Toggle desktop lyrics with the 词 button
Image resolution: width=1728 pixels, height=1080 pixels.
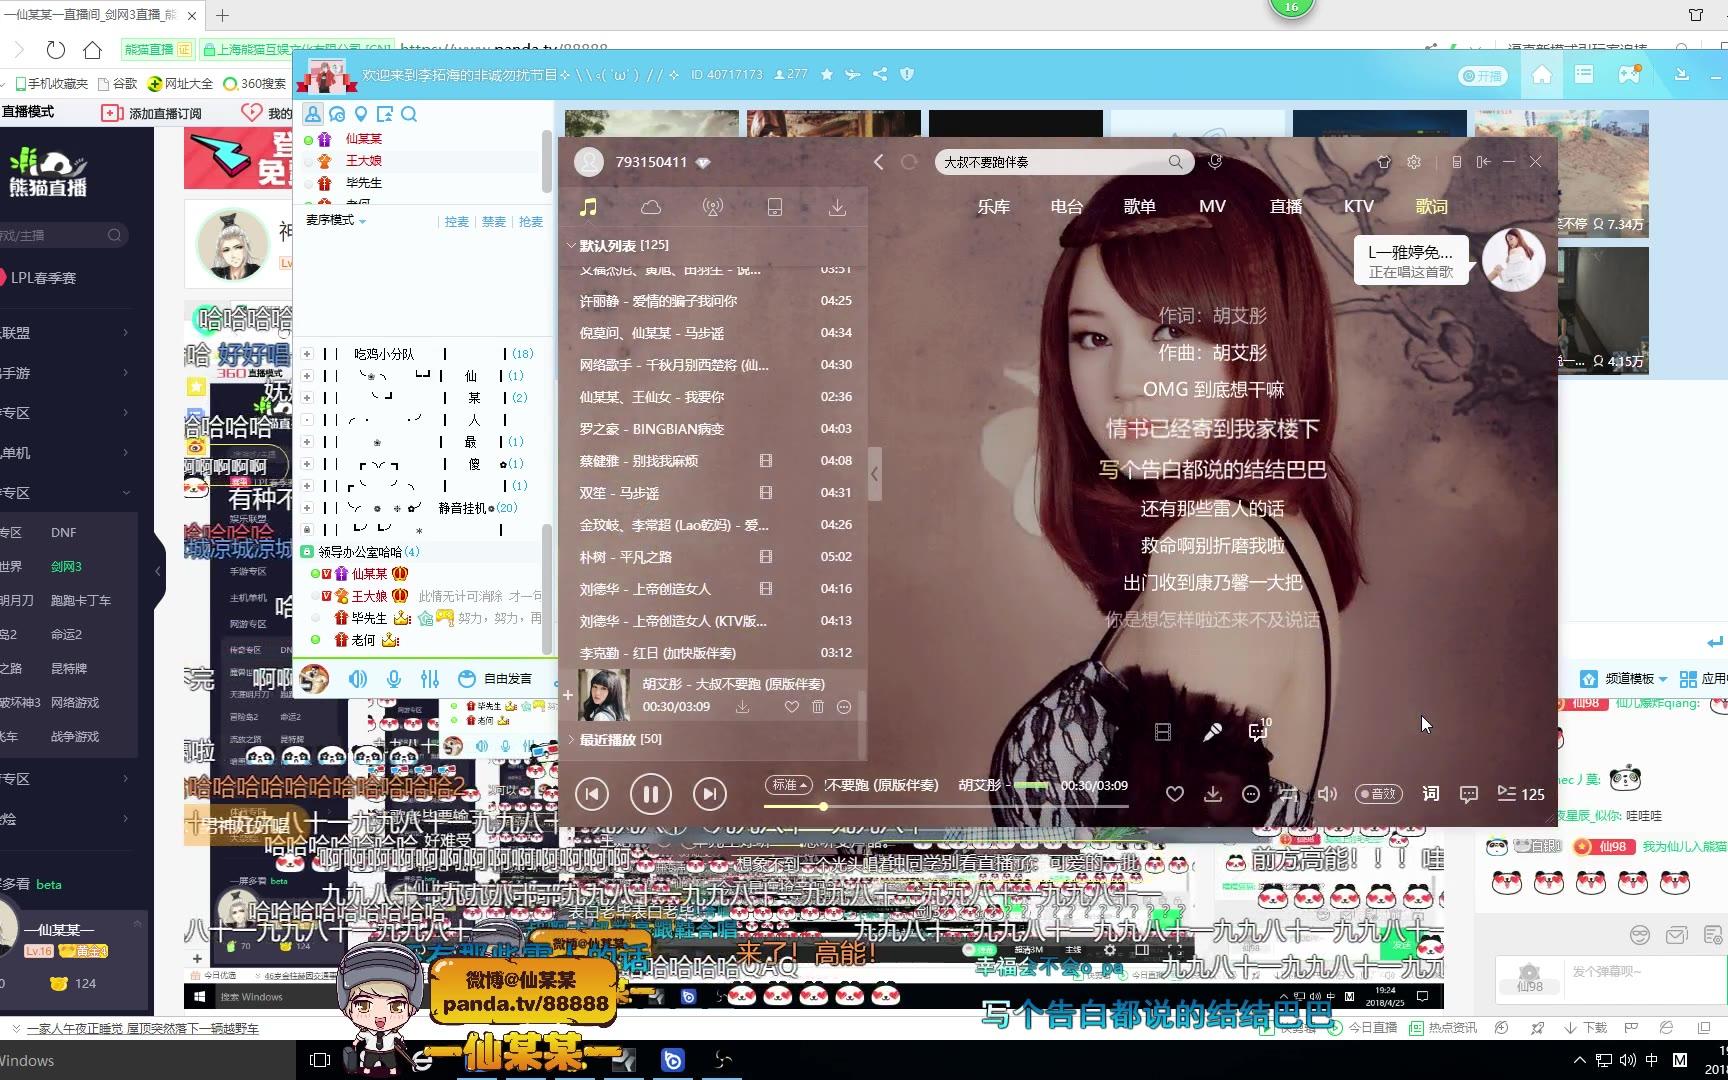tap(1431, 794)
